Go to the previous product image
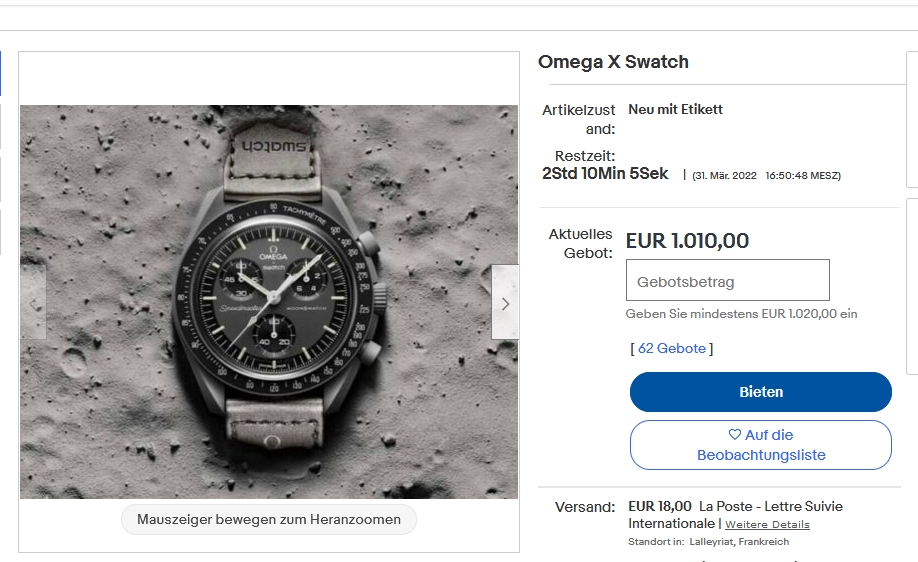This screenshot has height=562, width=918. [33, 303]
